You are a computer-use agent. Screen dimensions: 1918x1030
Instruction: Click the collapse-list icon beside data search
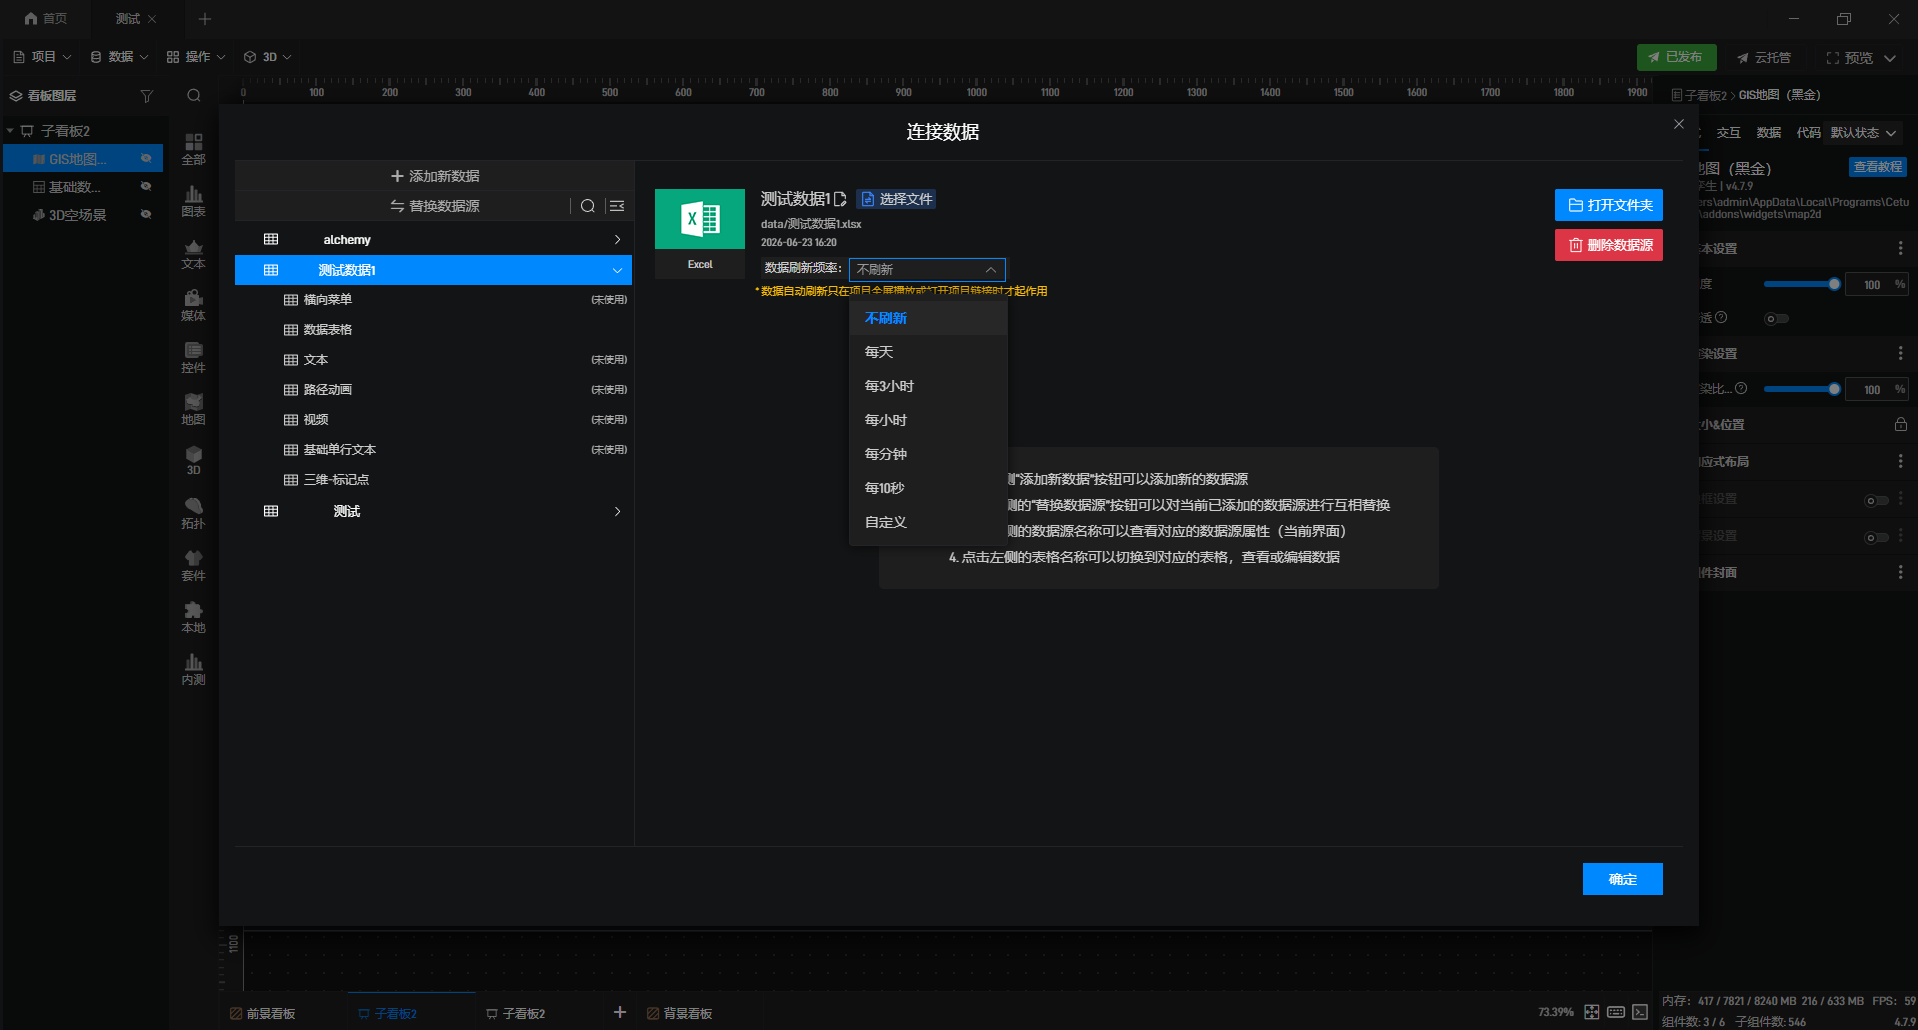[x=617, y=206]
